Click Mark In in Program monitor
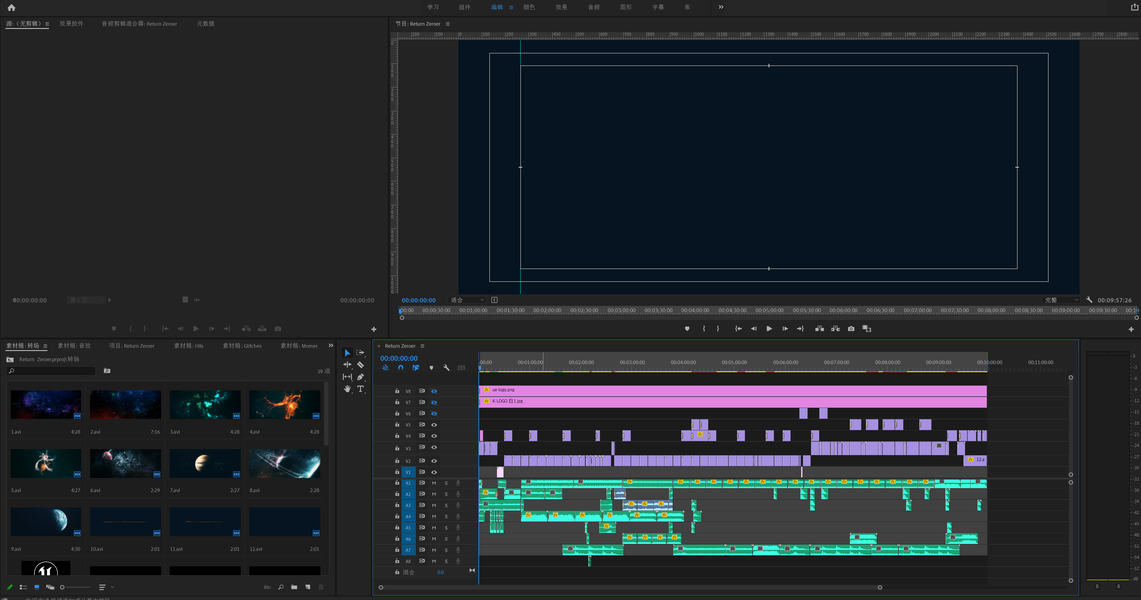Screen dimensions: 1141x600 (x=704, y=329)
